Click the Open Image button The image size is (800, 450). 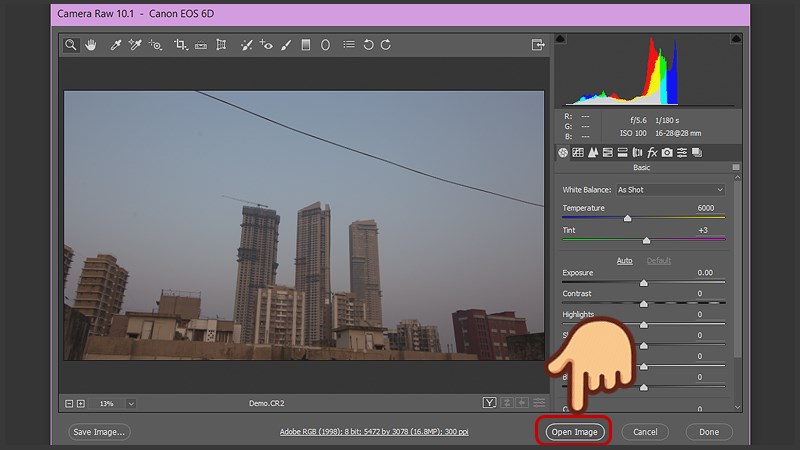coord(574,432)
